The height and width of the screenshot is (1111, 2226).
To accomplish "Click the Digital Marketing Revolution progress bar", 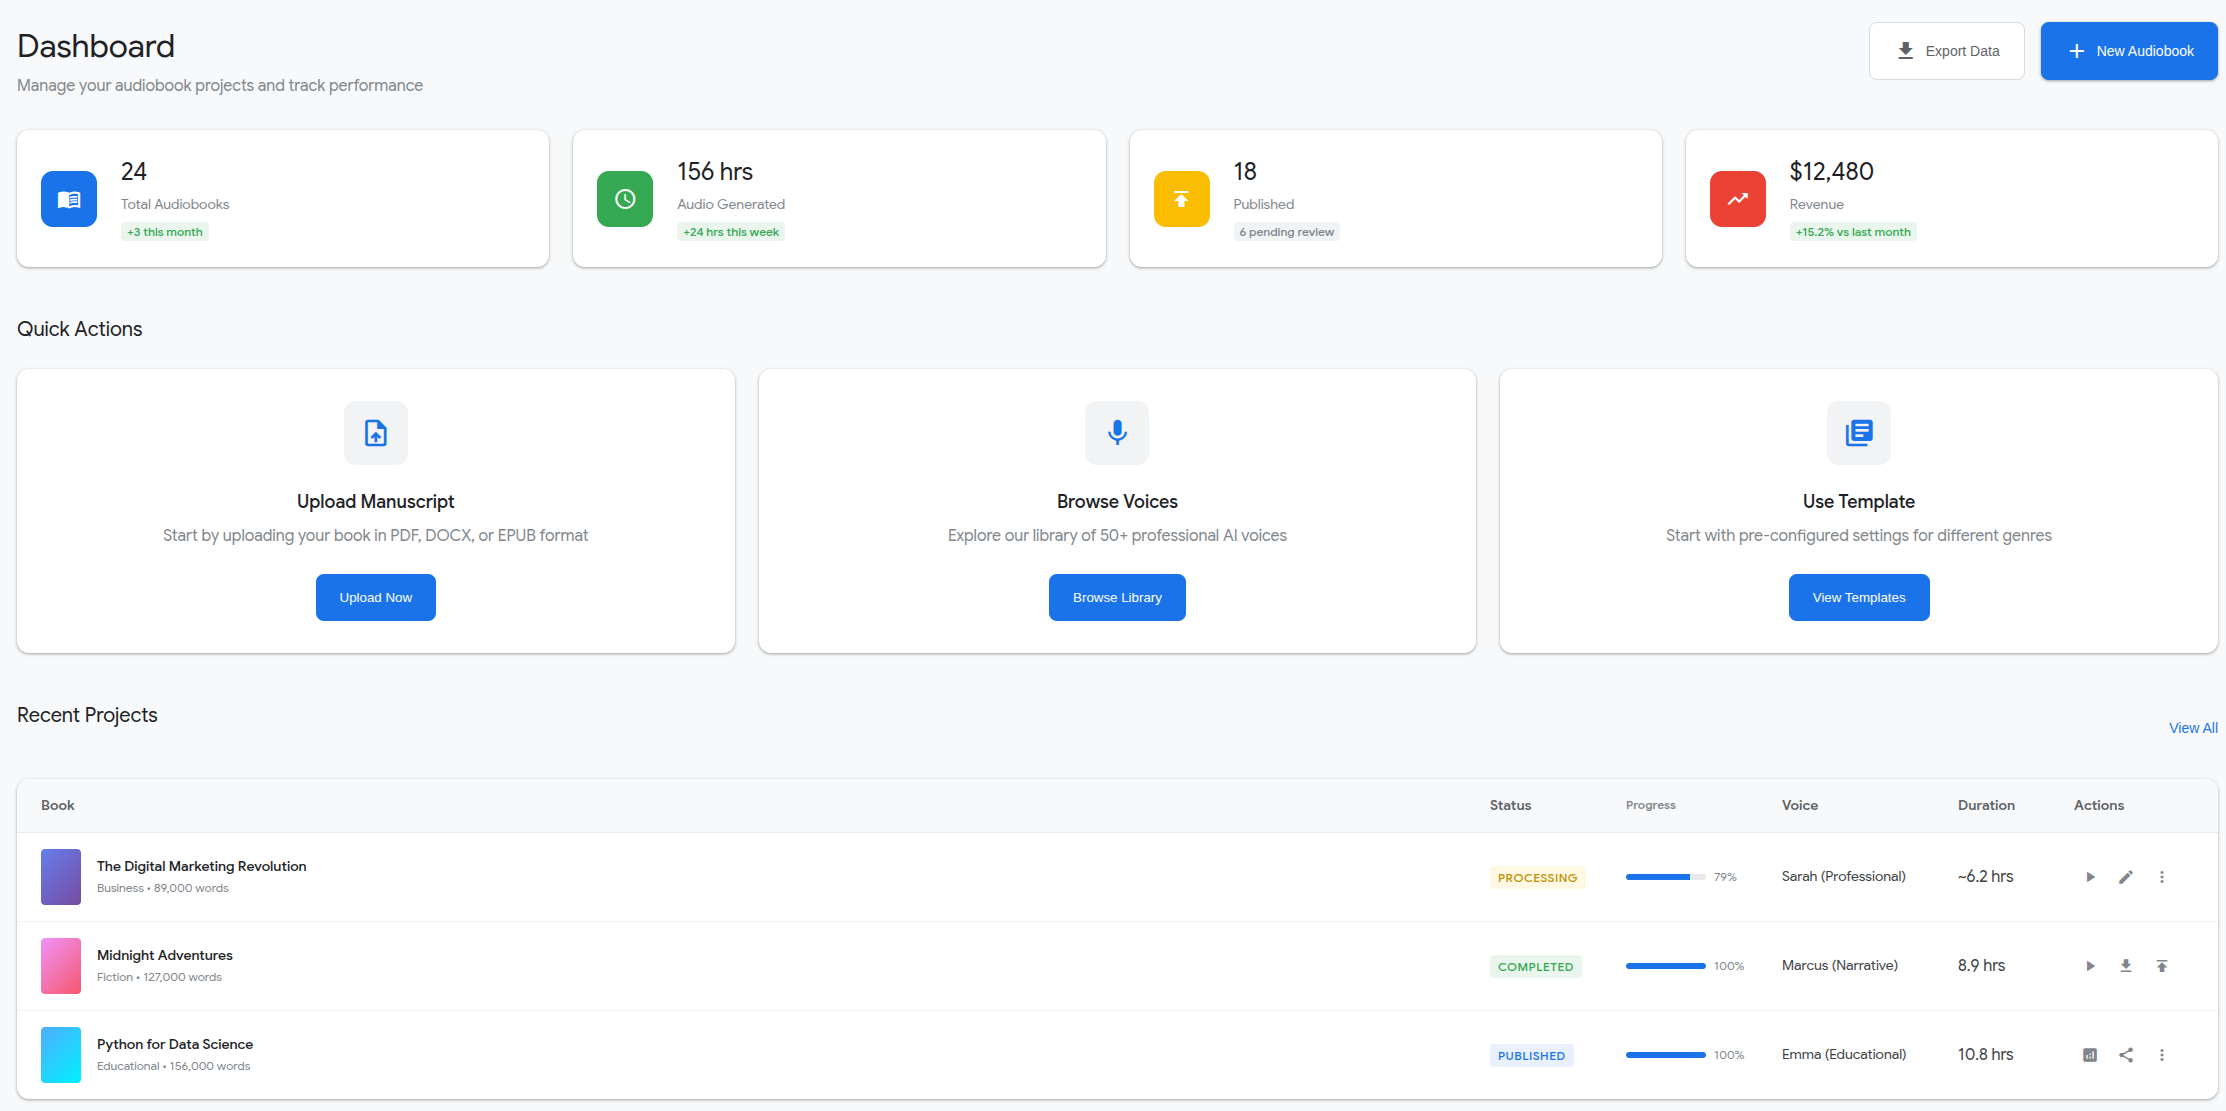I will pyautogui.click(x=1665, y=877).
